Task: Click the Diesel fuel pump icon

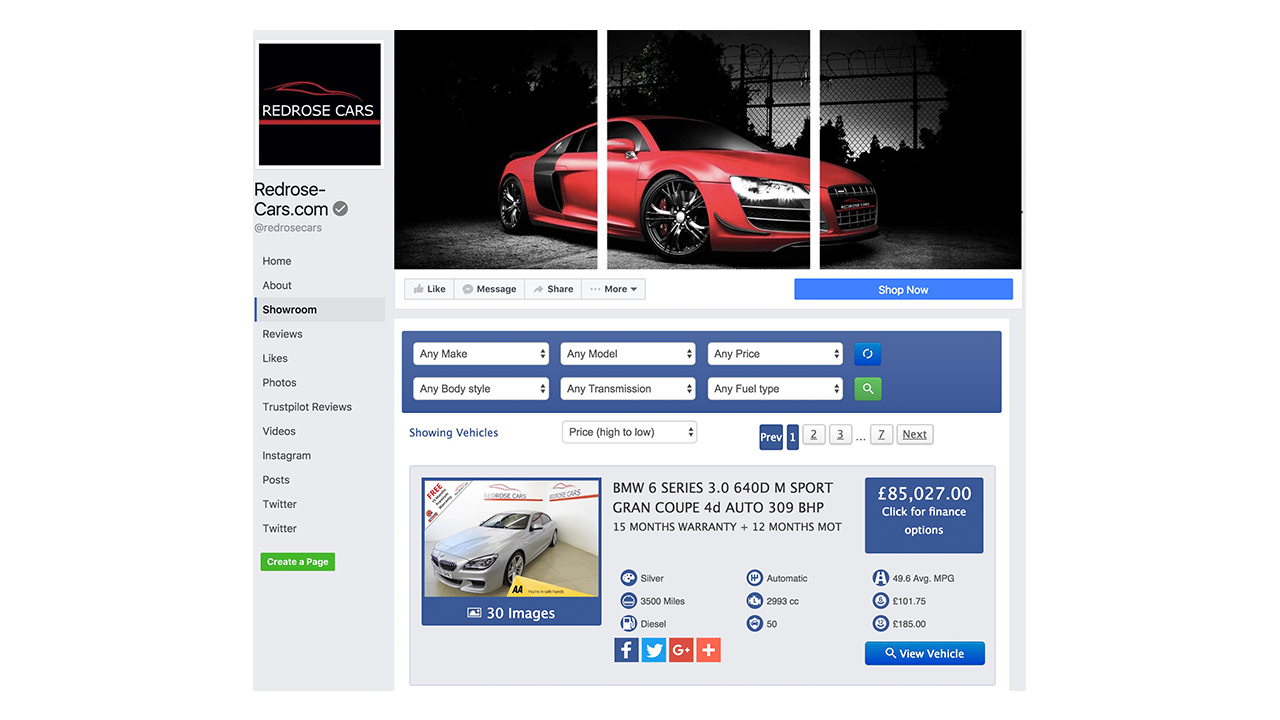Action: (x=628, y=624)
